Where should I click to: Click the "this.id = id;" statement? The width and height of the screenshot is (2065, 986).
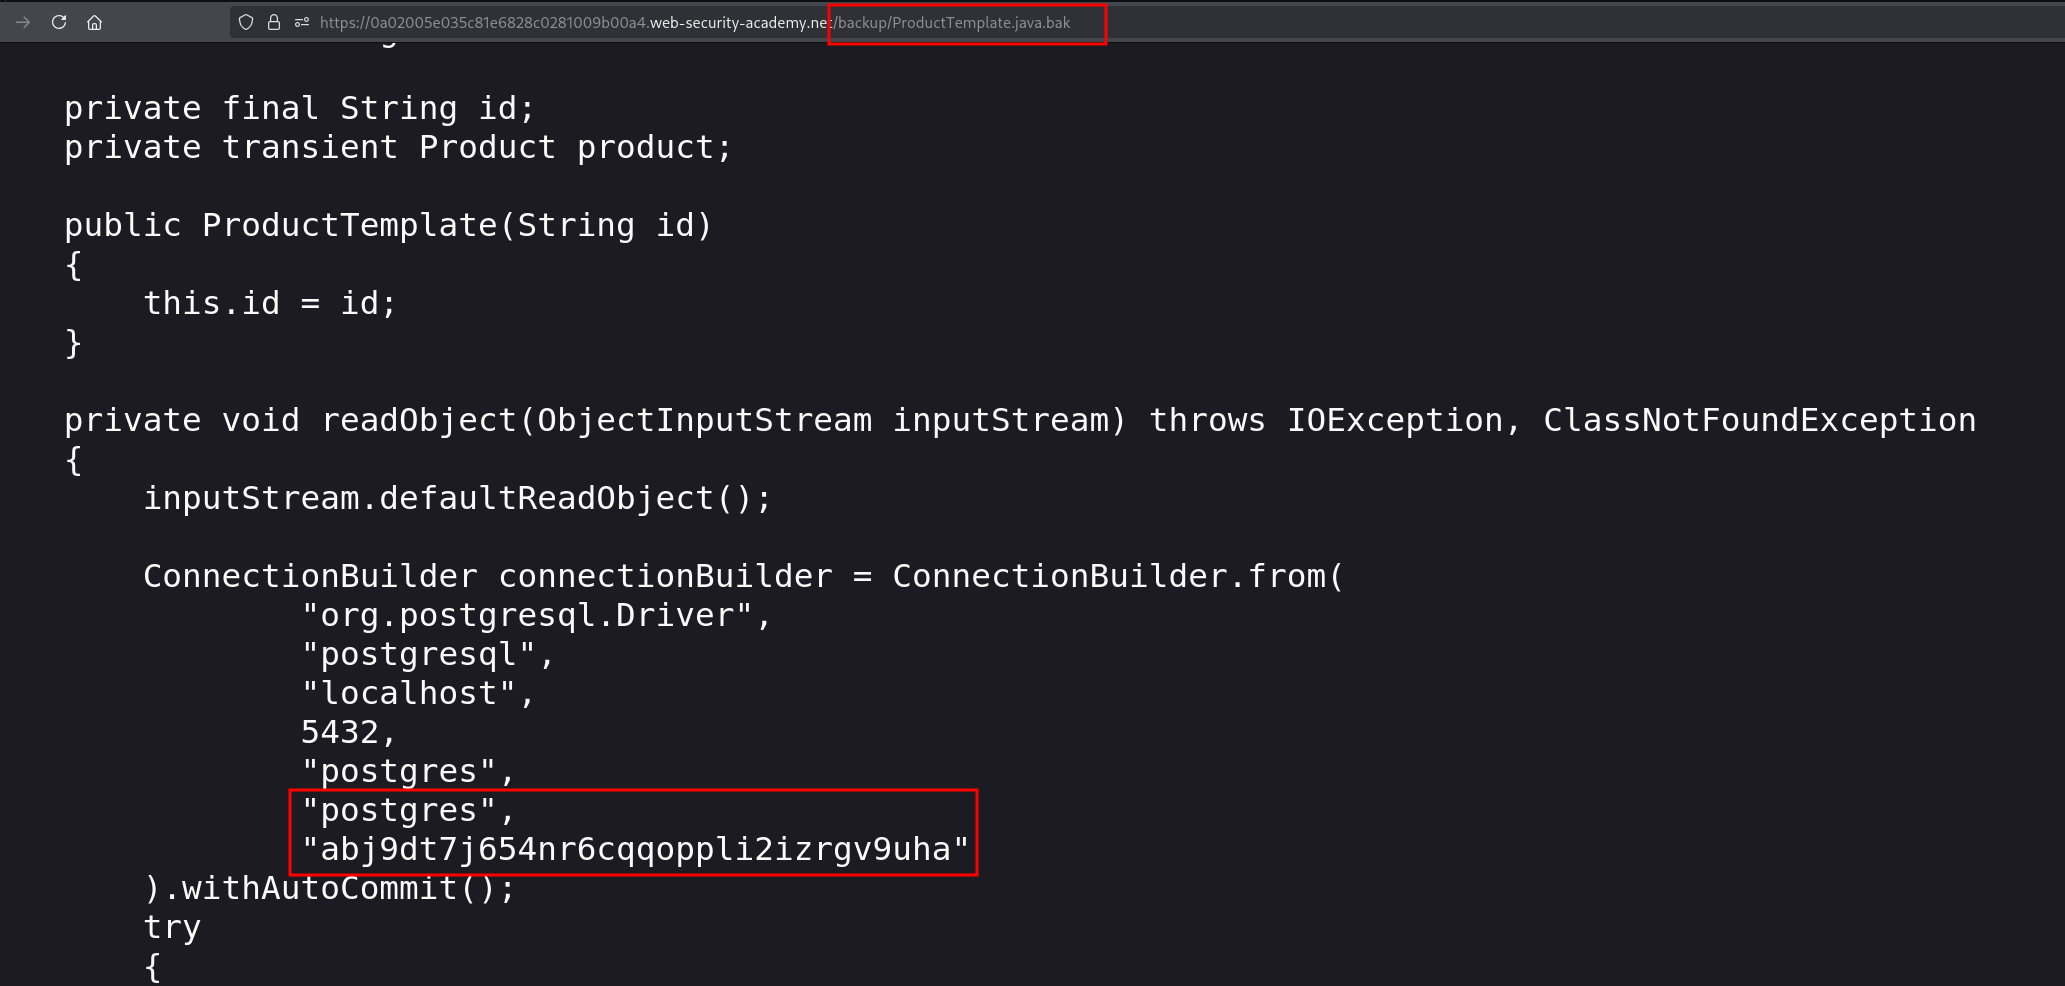pyautogui.click(x=270, y=303)
